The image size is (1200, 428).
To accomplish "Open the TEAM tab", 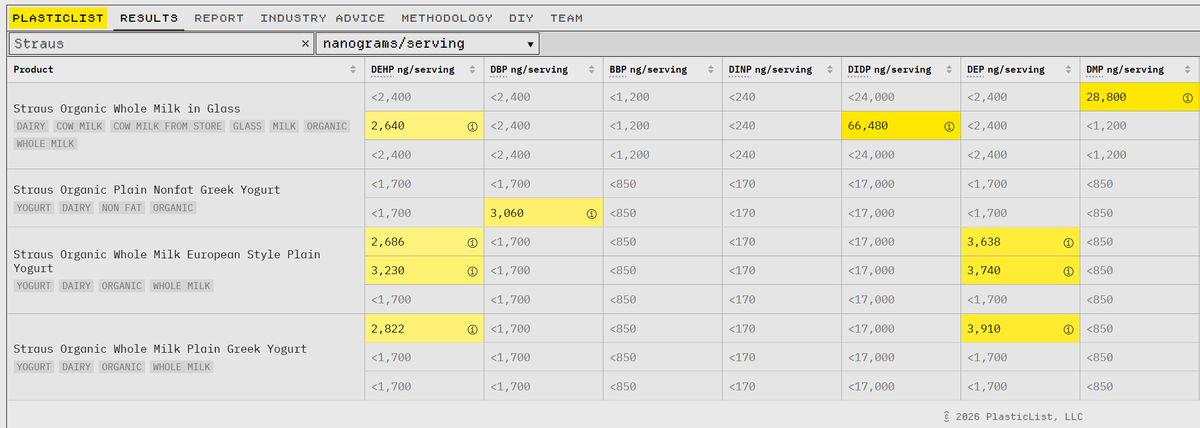I will pyautogui.click(x=566, y=18).
